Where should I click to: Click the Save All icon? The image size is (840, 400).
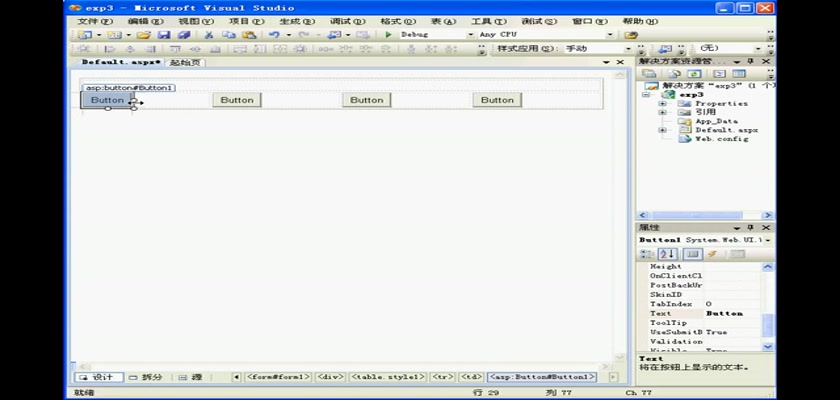point(184,34)
